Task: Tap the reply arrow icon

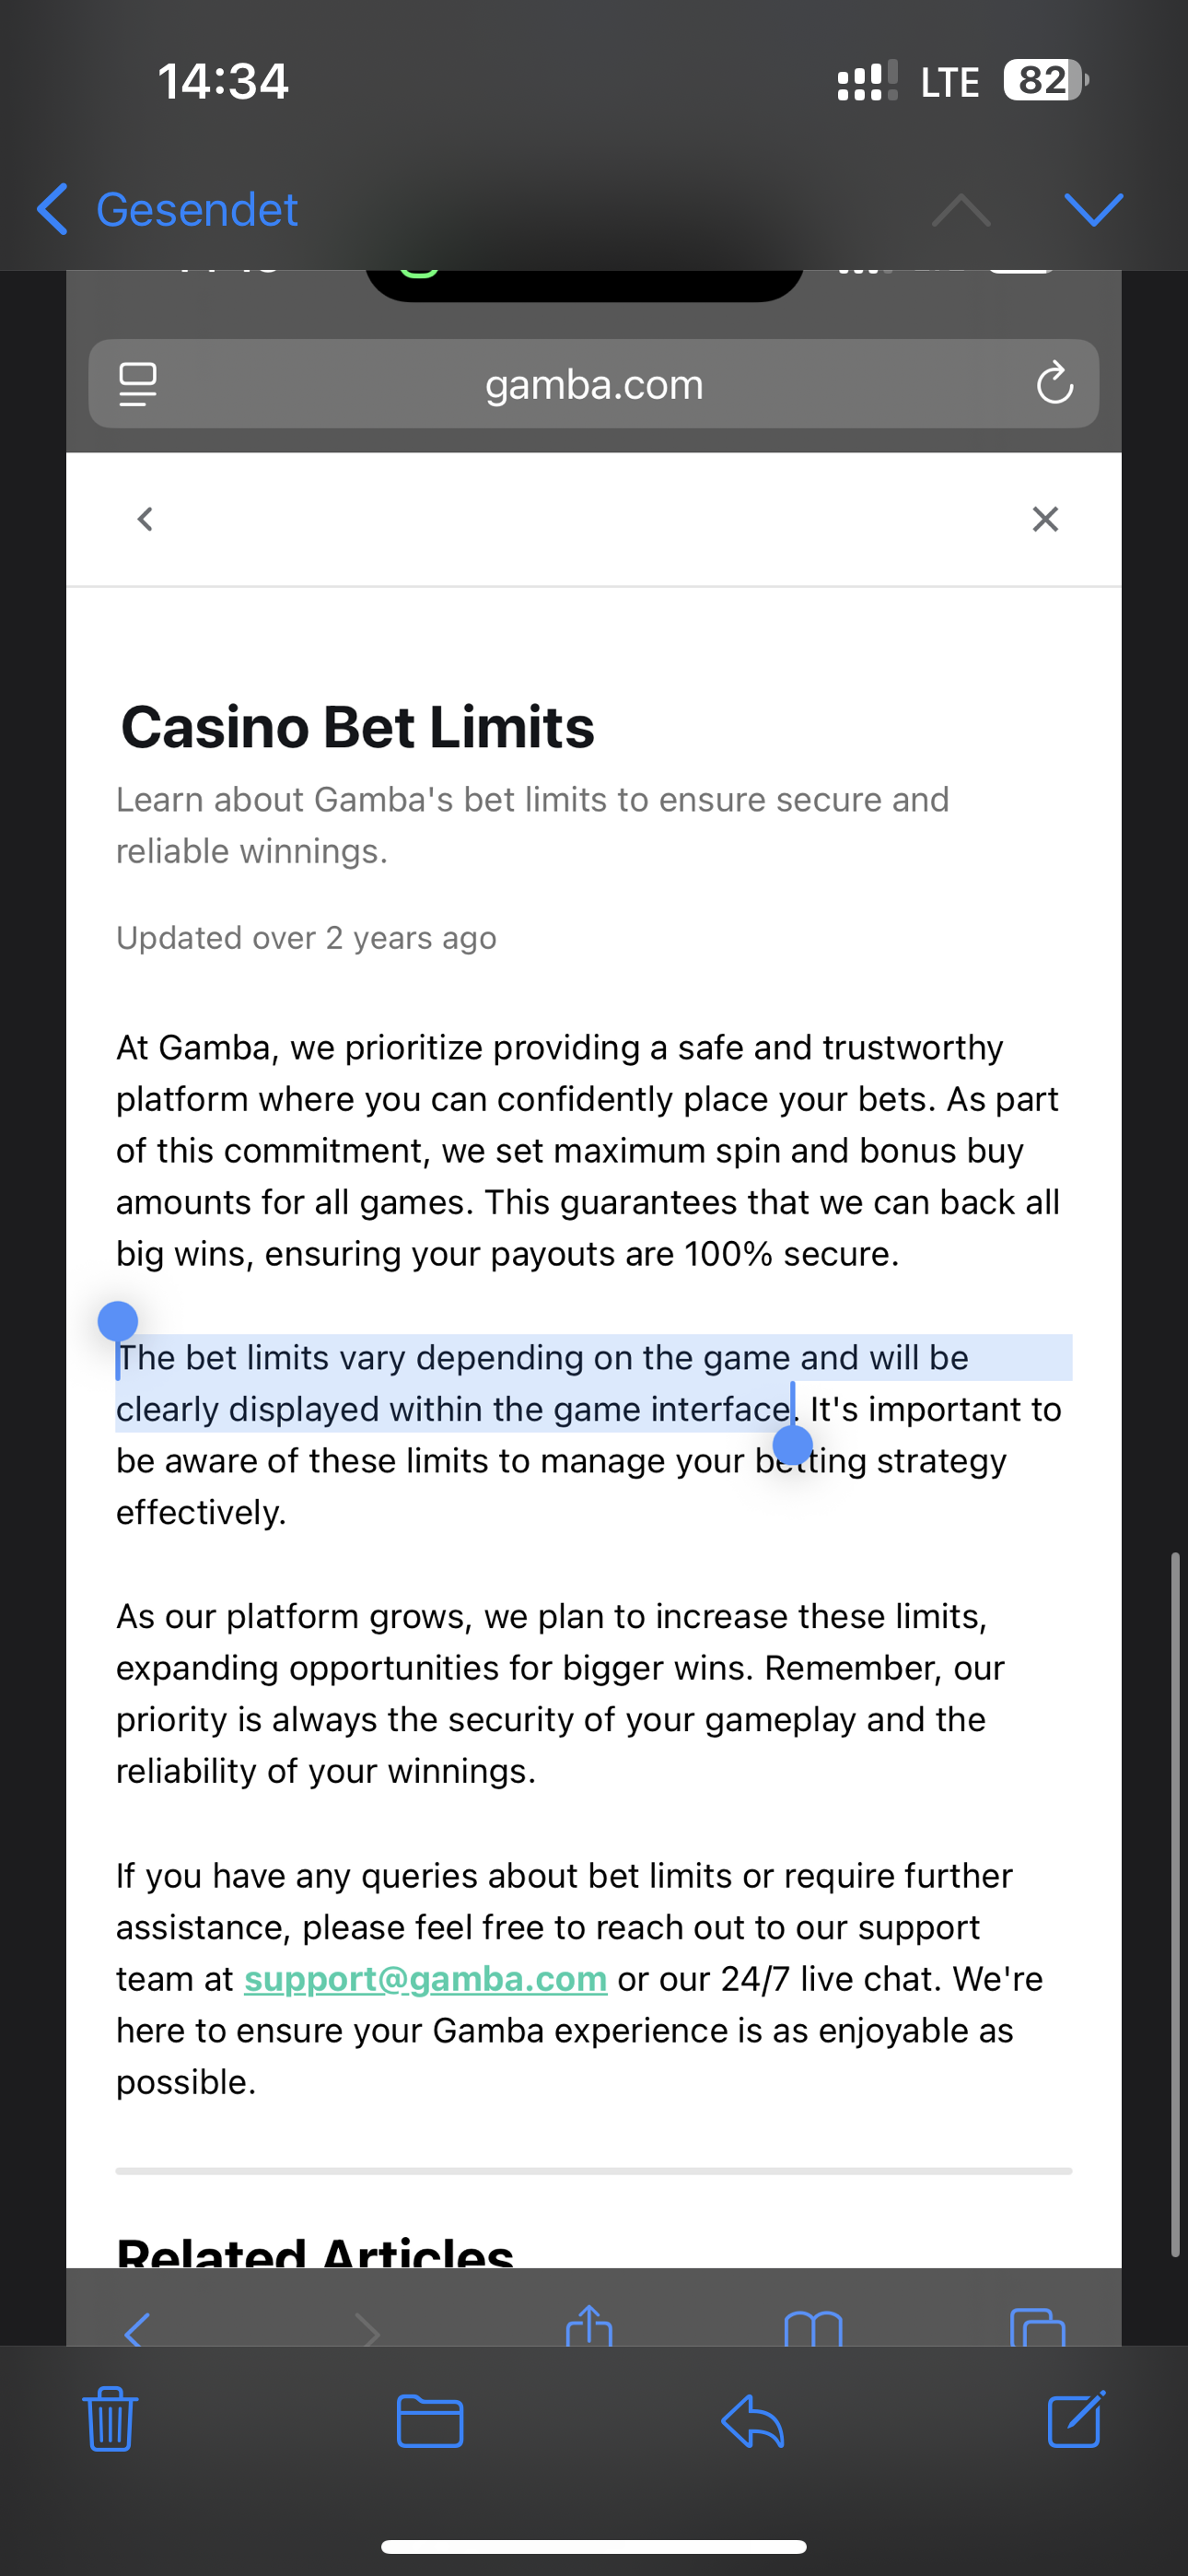Action: tap(752, 2421)
